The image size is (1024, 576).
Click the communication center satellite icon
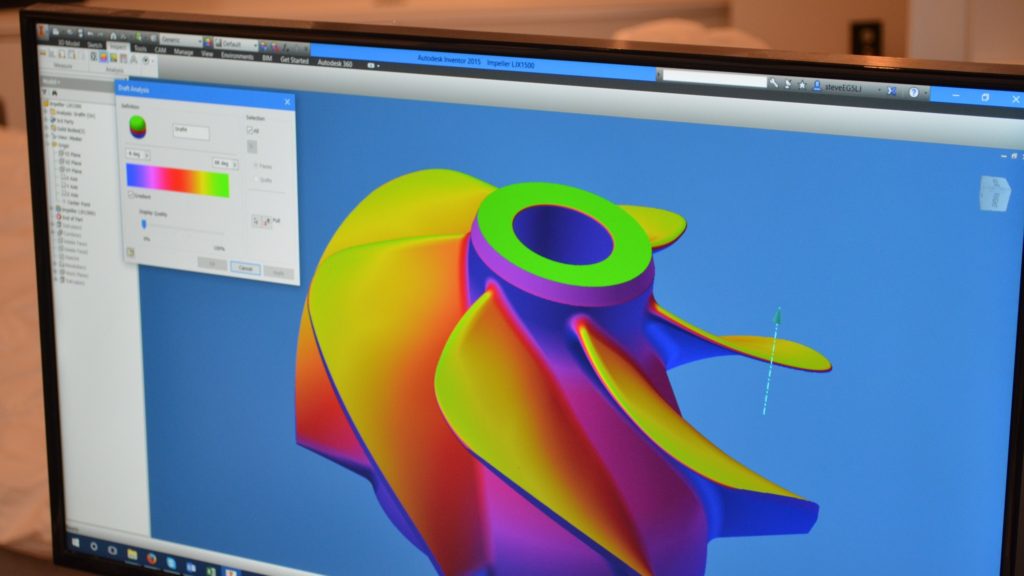click(x=788, y=84)
